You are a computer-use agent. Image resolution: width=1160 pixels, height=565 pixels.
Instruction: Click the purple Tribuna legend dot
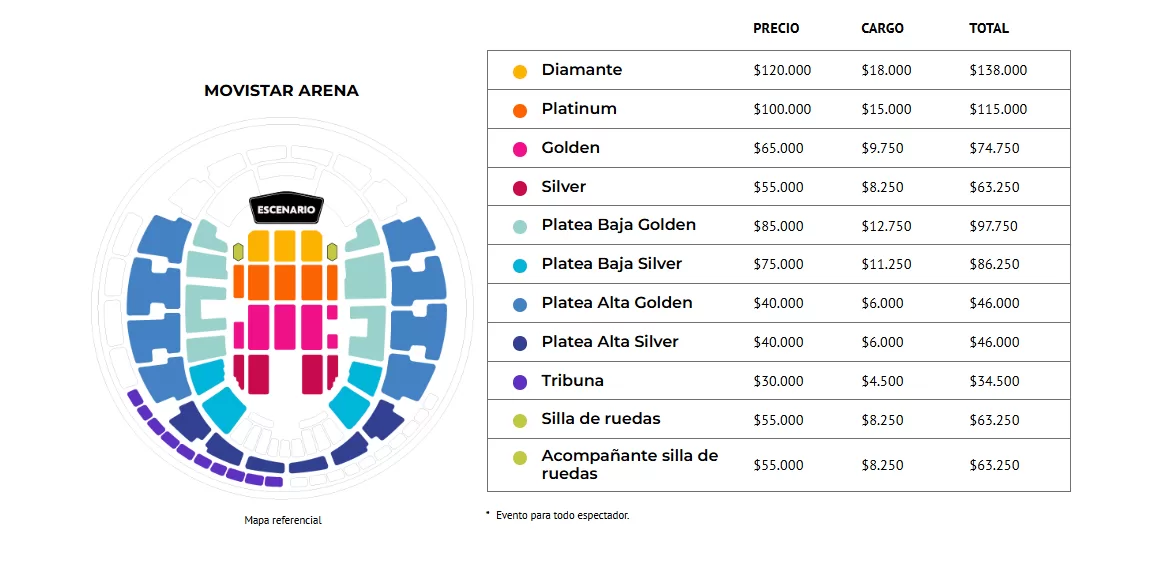[x=520, y=382]
